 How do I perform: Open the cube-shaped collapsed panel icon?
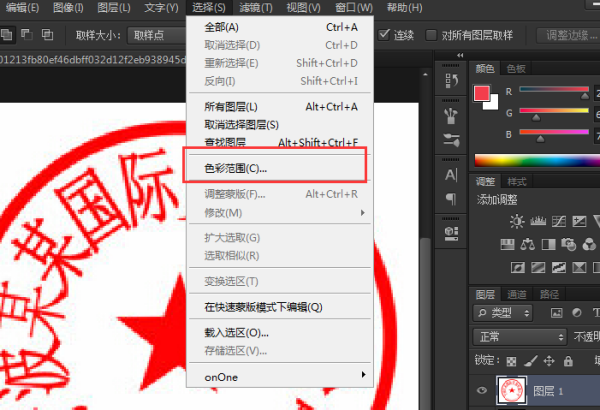[x=452, y=233]
